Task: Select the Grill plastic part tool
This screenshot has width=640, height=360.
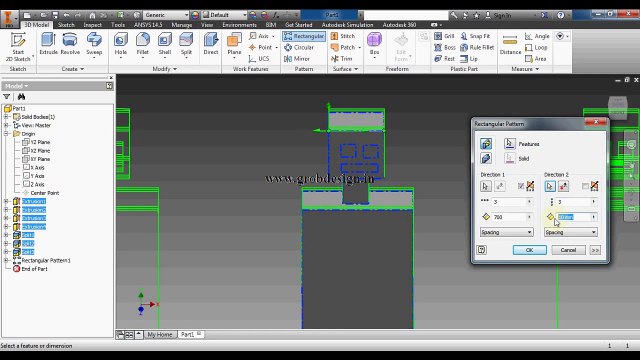Action: pyautogui.click(x=444, y=36)
